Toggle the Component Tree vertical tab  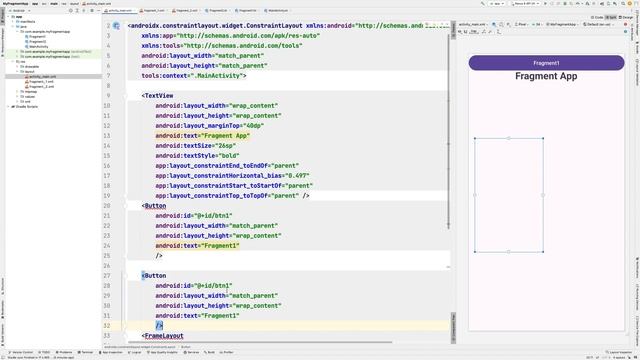point(453,329)
